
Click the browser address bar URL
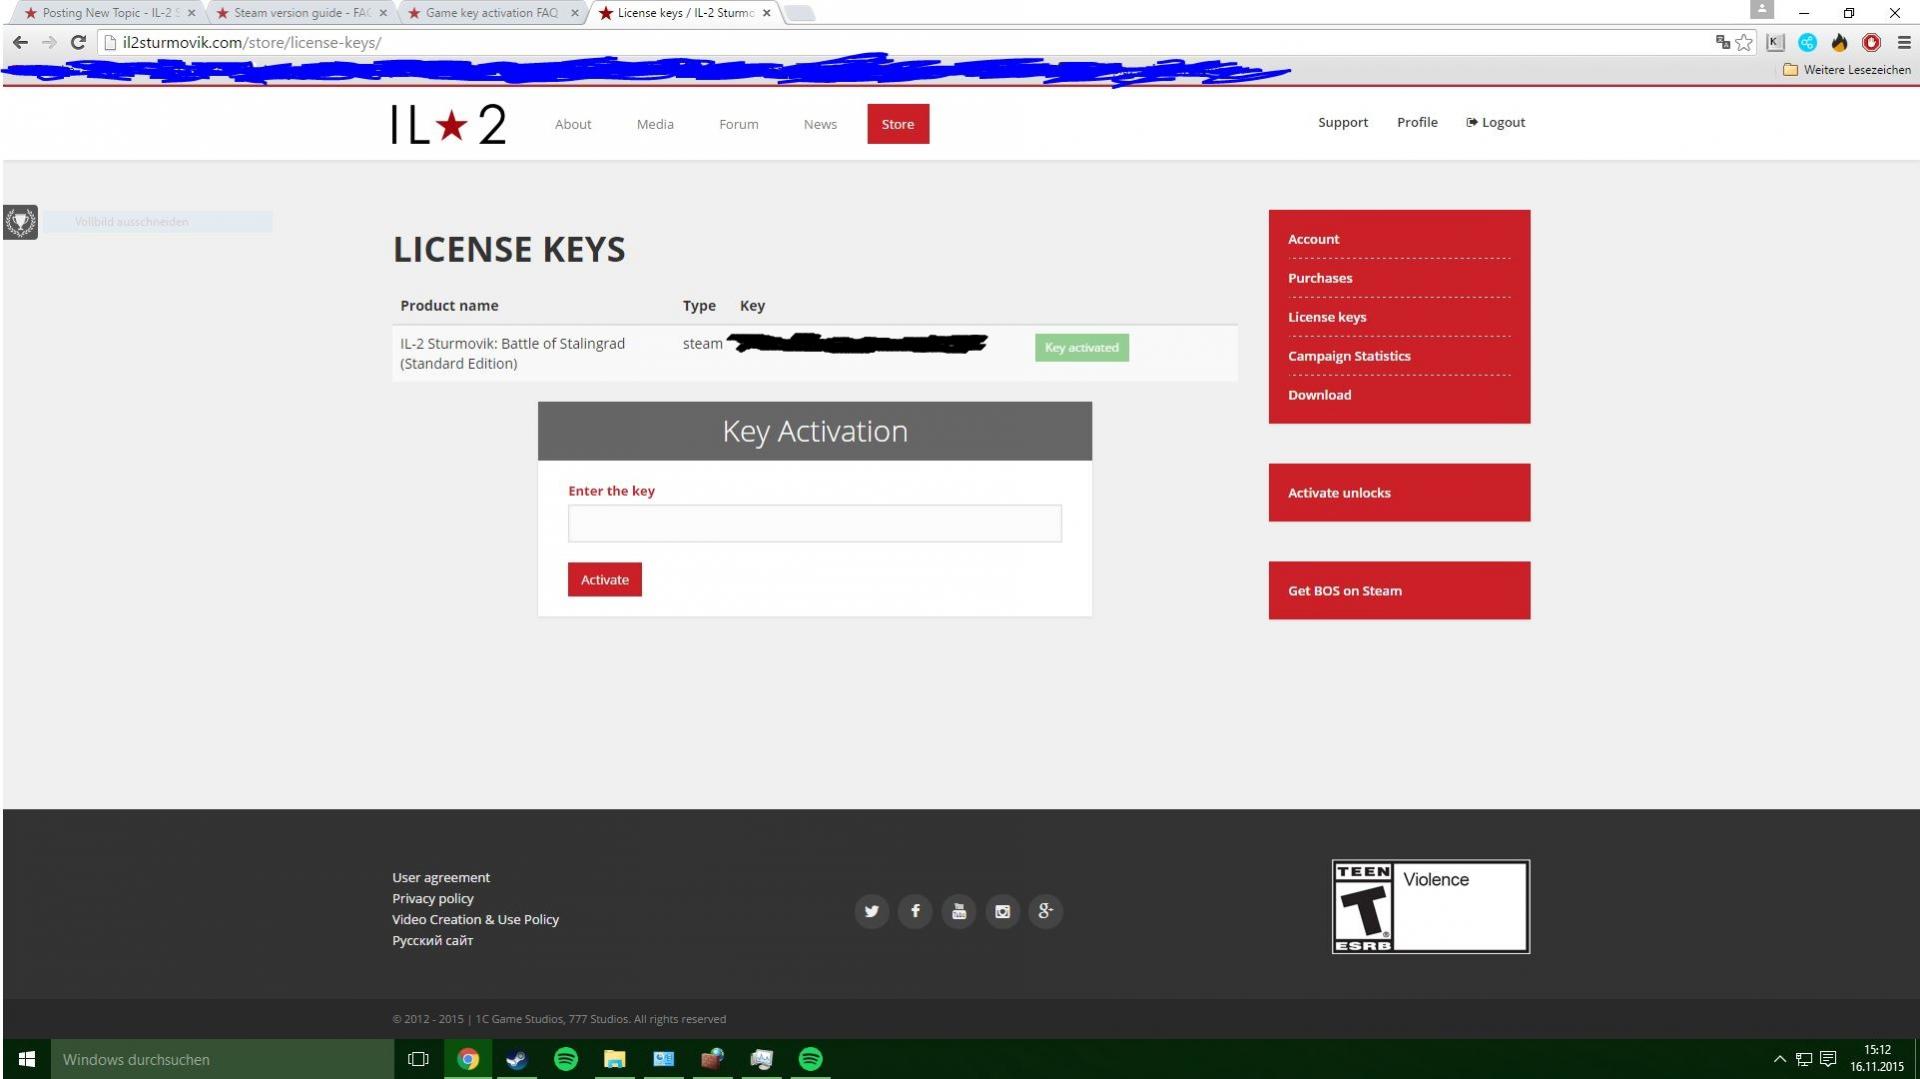pos(251,42)
